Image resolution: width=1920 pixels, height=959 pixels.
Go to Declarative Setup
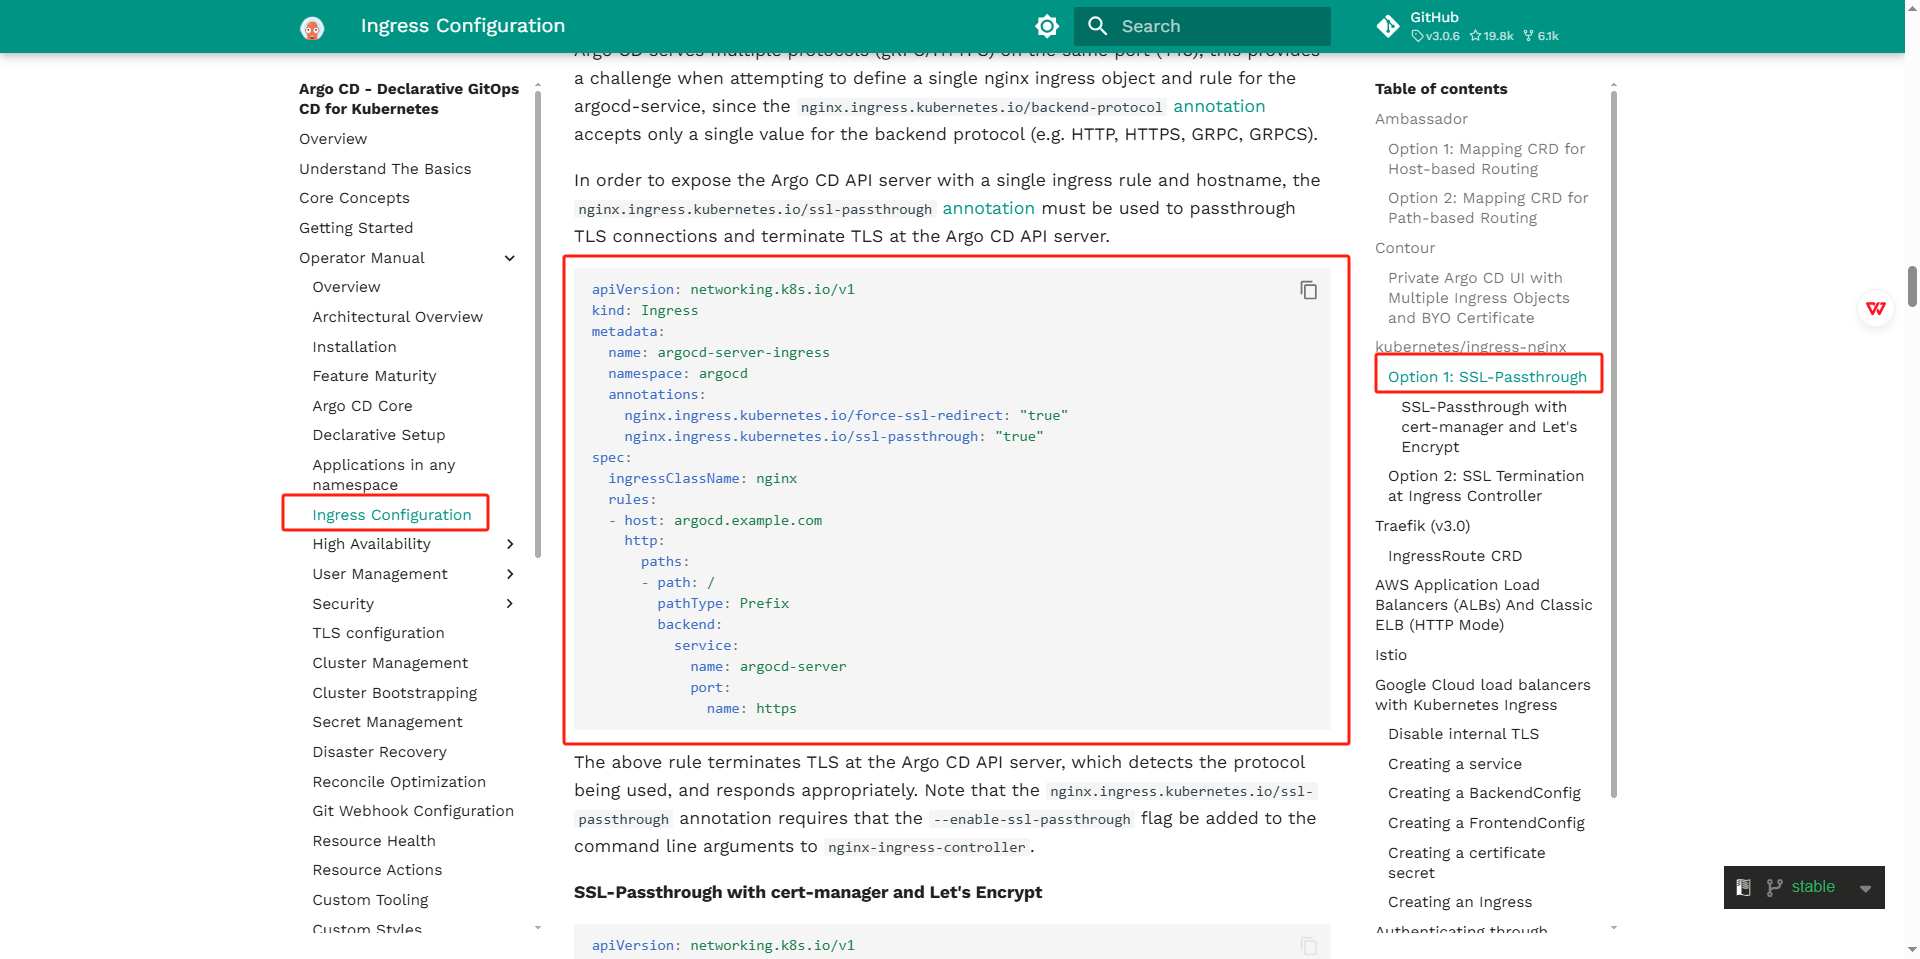coord(379,435)
